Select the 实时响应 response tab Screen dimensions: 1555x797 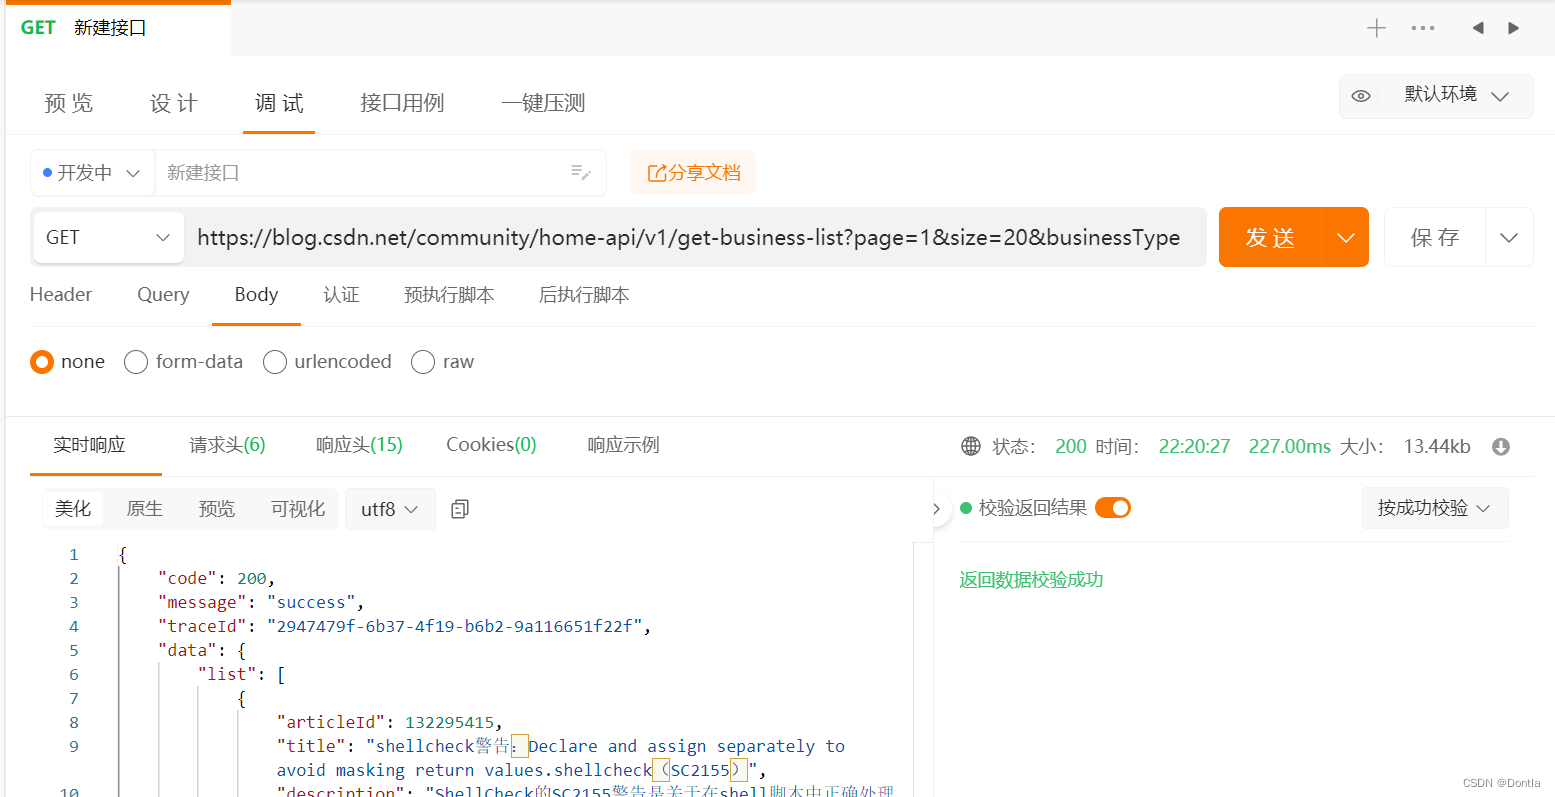coord(90,445)
